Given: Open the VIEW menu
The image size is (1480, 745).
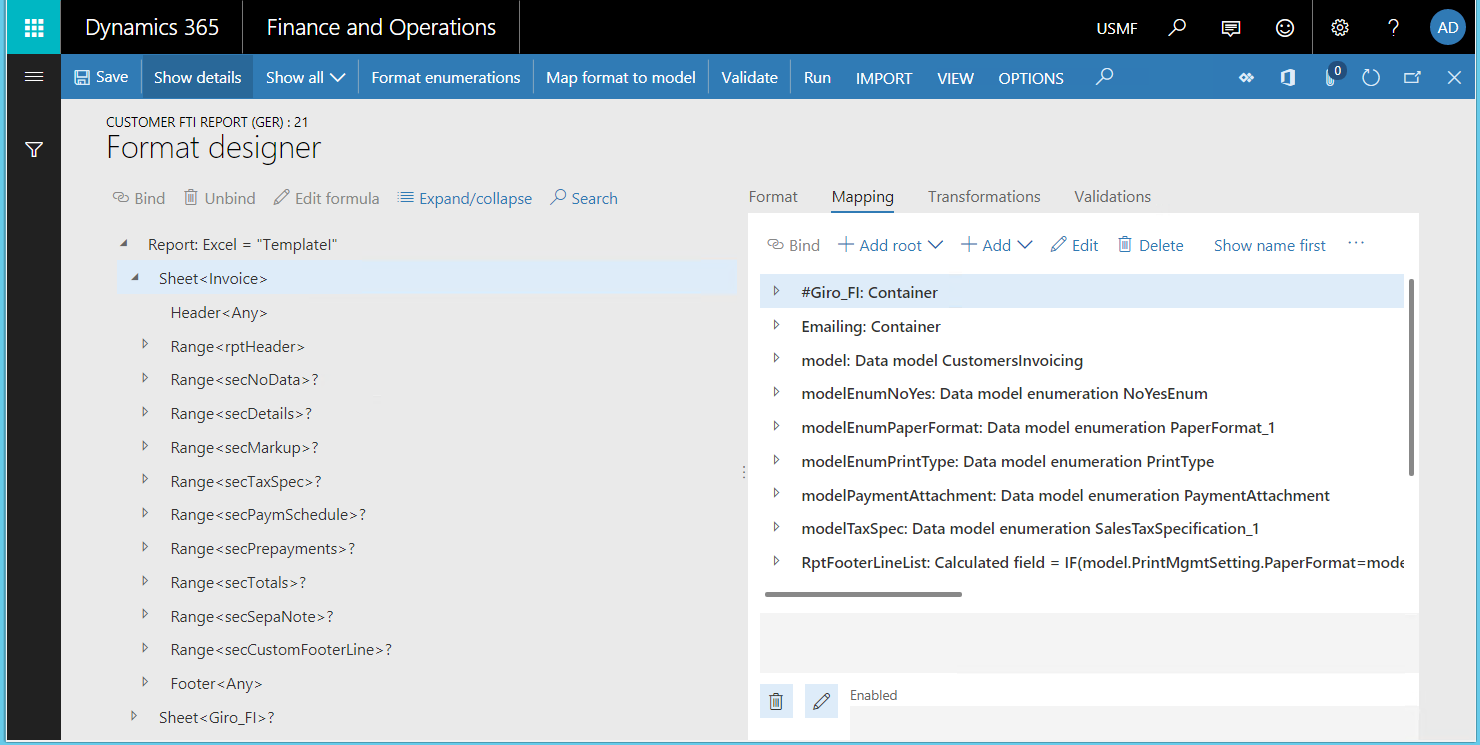Looking at the screenshot, I should coord(955,78).
